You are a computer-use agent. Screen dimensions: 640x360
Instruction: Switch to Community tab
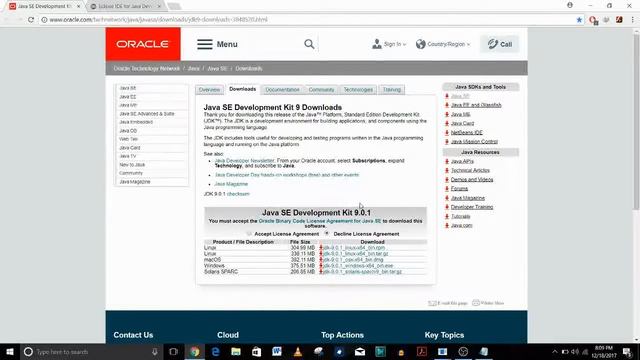point(321,90)
